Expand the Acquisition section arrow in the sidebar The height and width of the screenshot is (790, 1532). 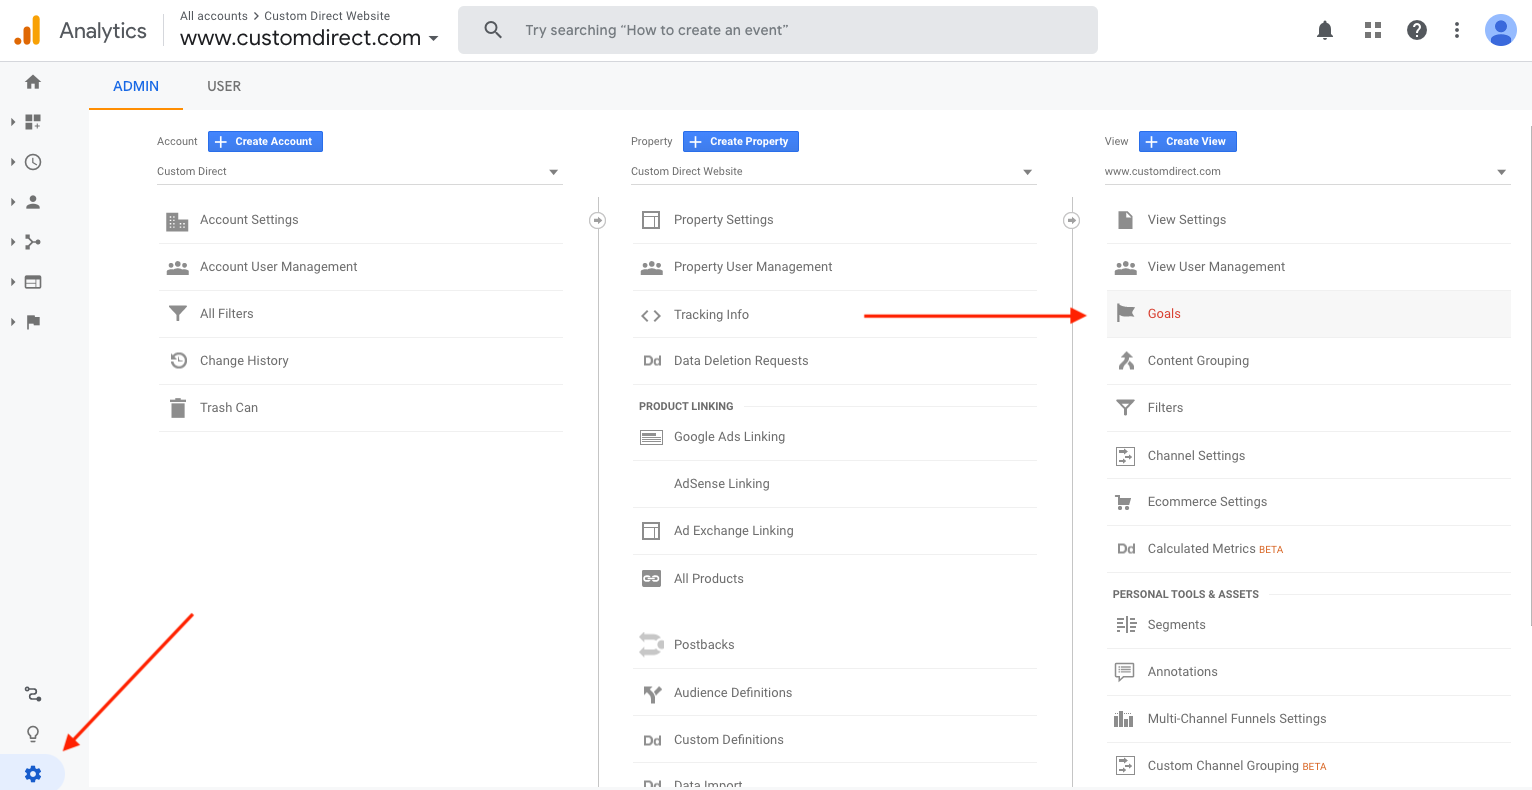13,242
